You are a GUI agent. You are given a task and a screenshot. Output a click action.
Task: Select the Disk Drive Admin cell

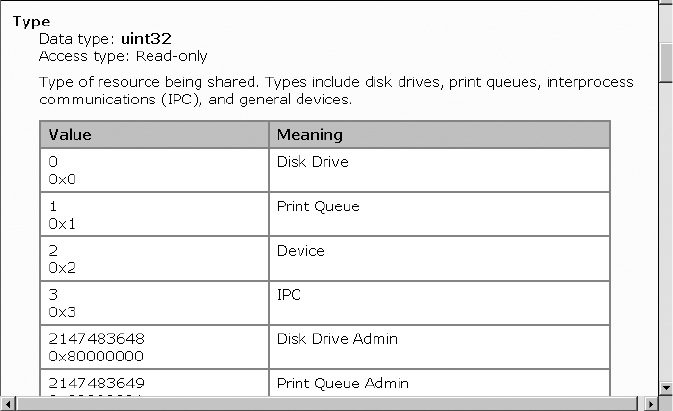[x=337, y=339]
